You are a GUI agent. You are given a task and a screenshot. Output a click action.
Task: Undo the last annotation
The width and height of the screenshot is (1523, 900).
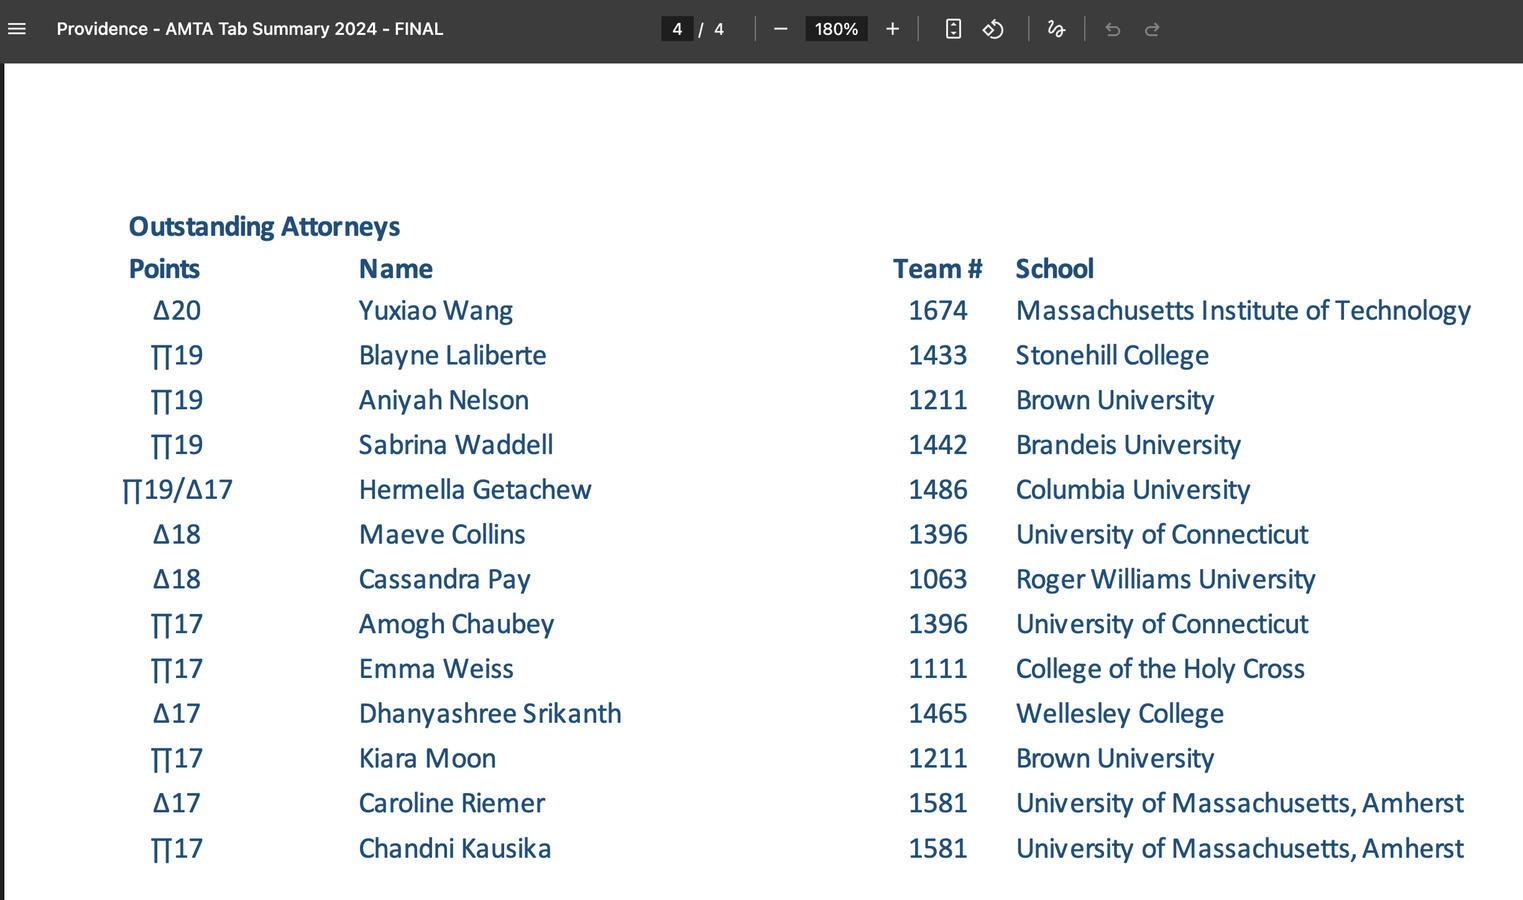[1112, 29]
